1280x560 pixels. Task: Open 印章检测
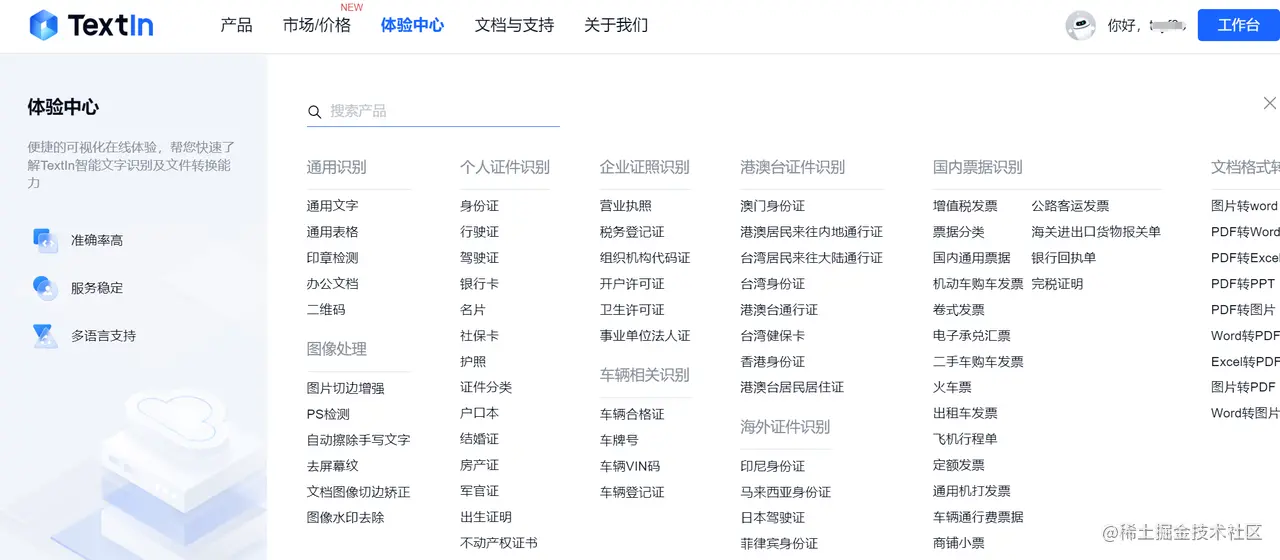332,258
